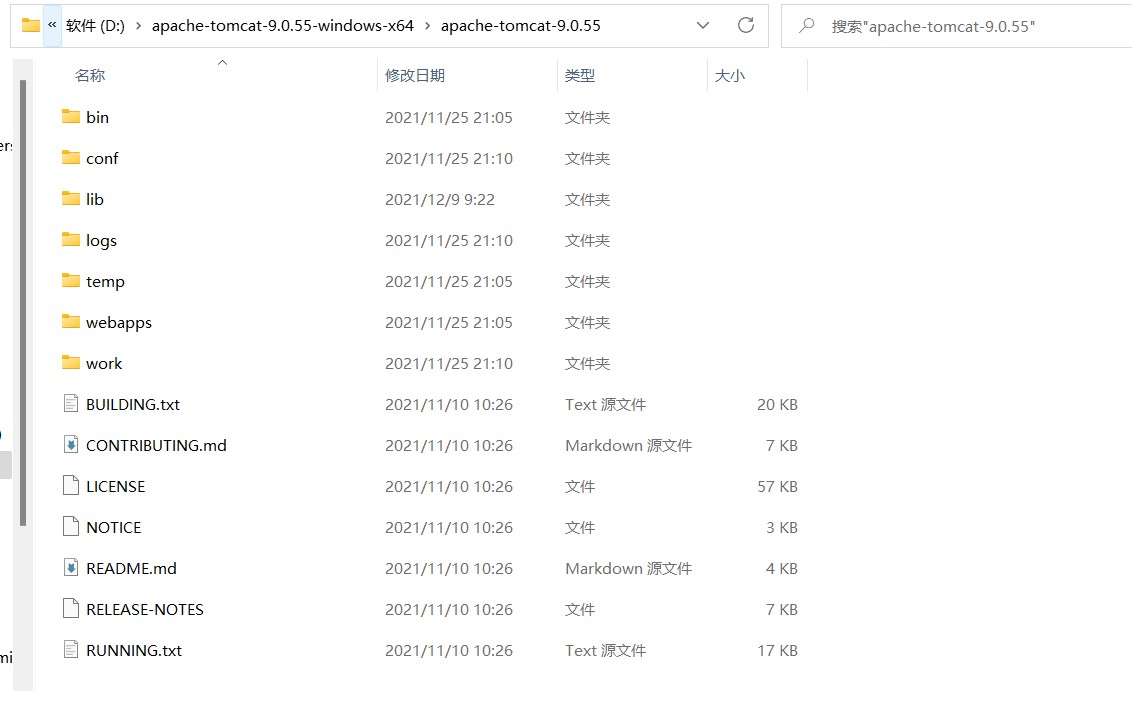Click the LICENSE file icon
The height and width of the screenshot is (706, 1132).
pos(71,486)
